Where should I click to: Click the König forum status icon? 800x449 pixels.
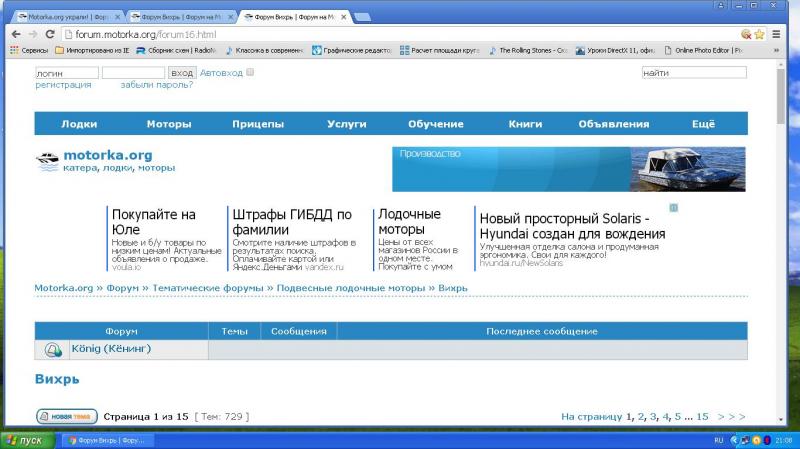pyautogui.click(x=52, y=350)
